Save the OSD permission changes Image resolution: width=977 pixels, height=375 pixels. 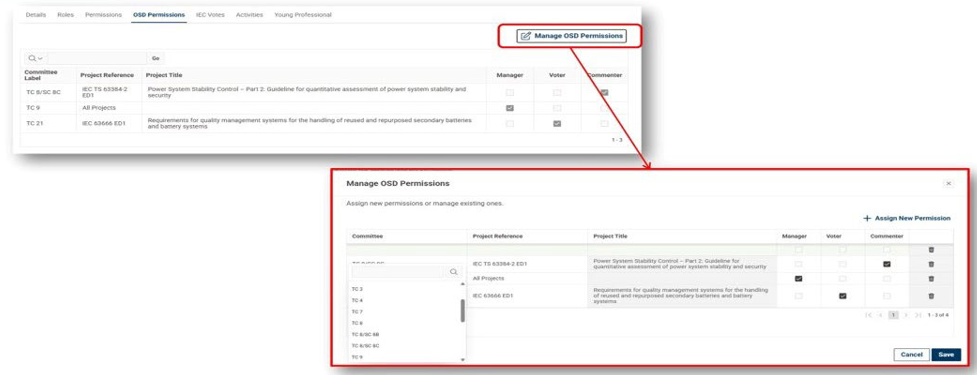click(946, 354)
